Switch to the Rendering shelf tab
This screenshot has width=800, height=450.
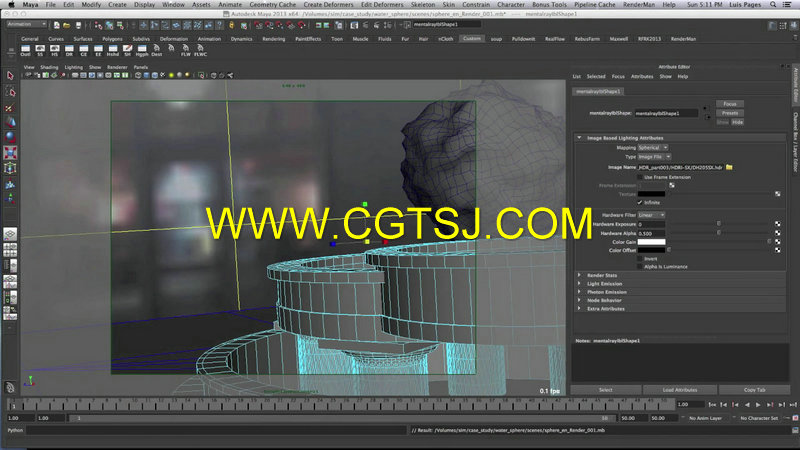[273, 39]
